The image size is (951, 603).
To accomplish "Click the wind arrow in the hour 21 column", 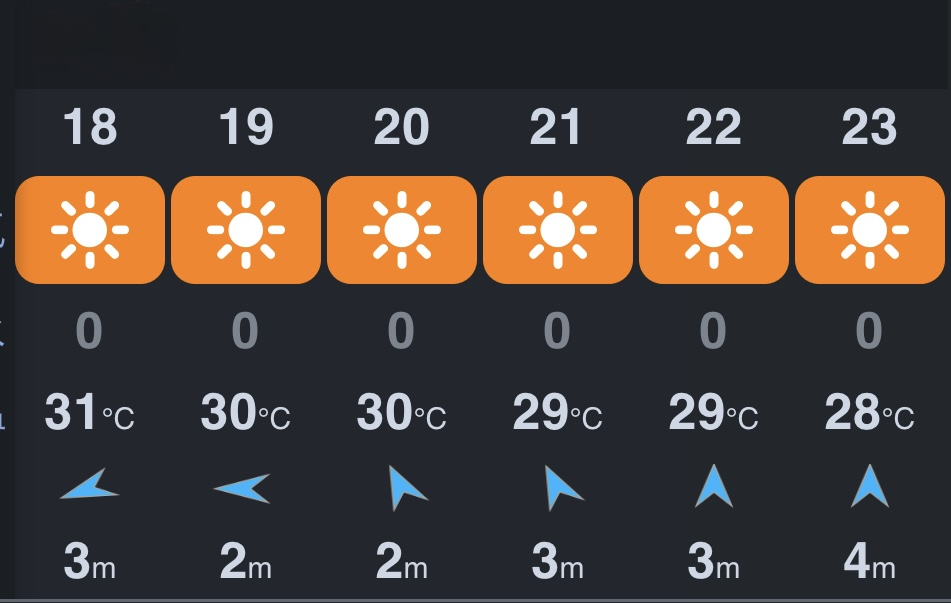I will pyautogui.click(x=562, y=487).
